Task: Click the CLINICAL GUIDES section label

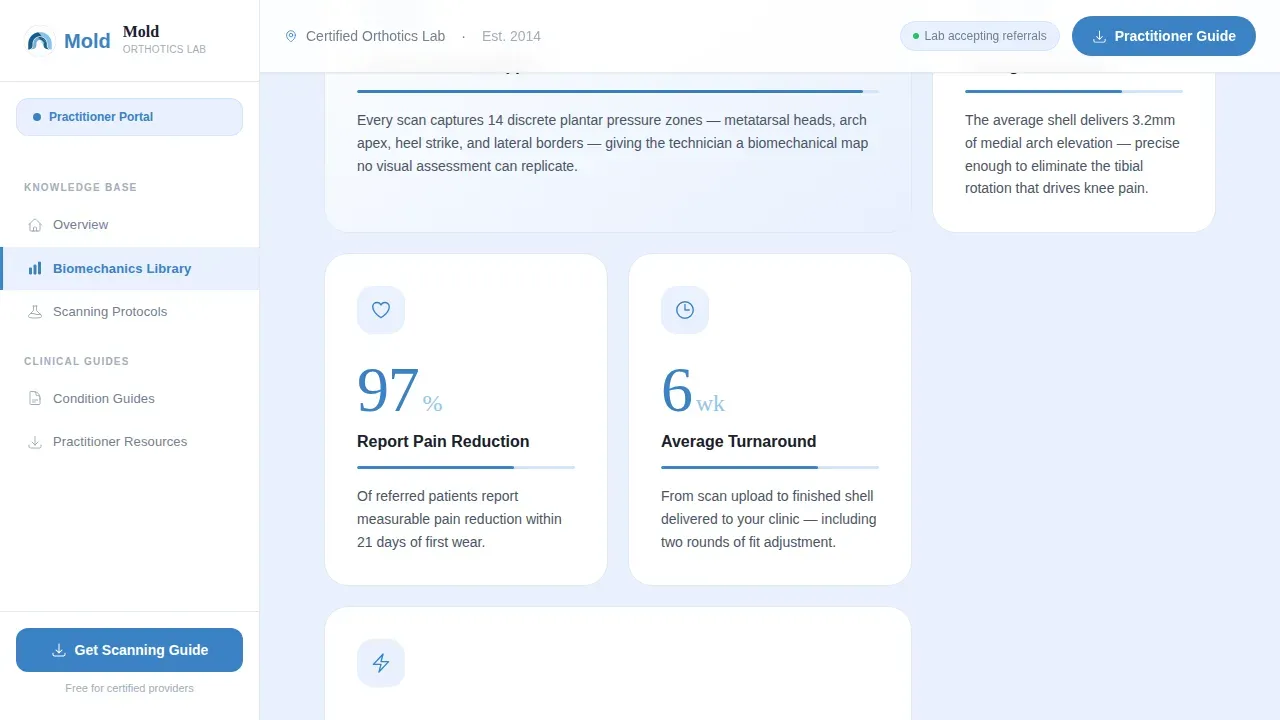Action: tap(76, 361)
